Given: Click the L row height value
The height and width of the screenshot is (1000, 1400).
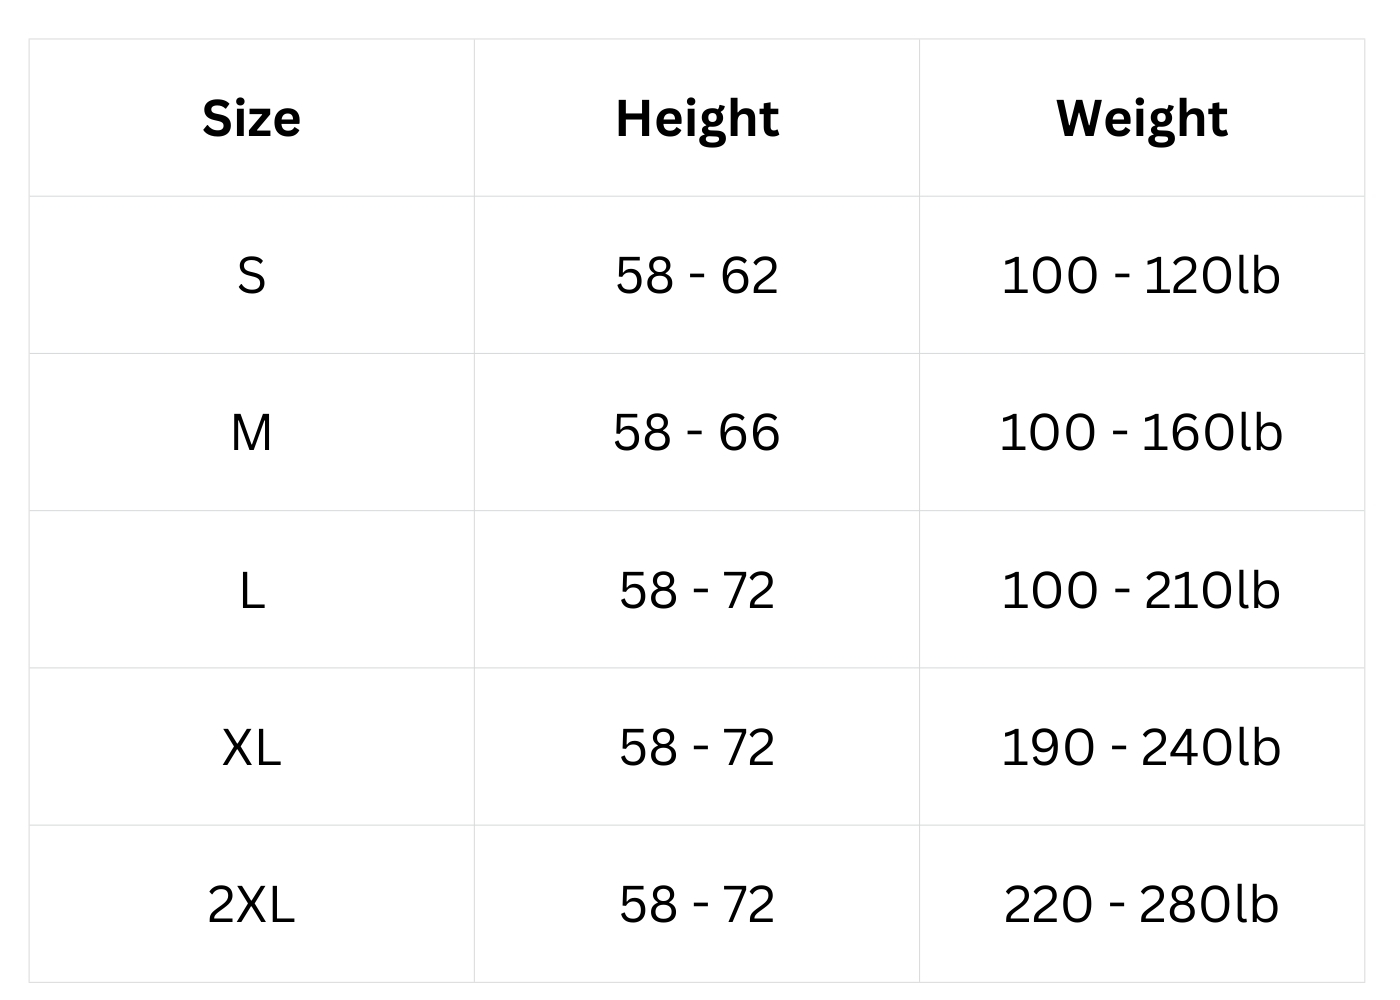Looking at the screenshot, I should [697, 590].
